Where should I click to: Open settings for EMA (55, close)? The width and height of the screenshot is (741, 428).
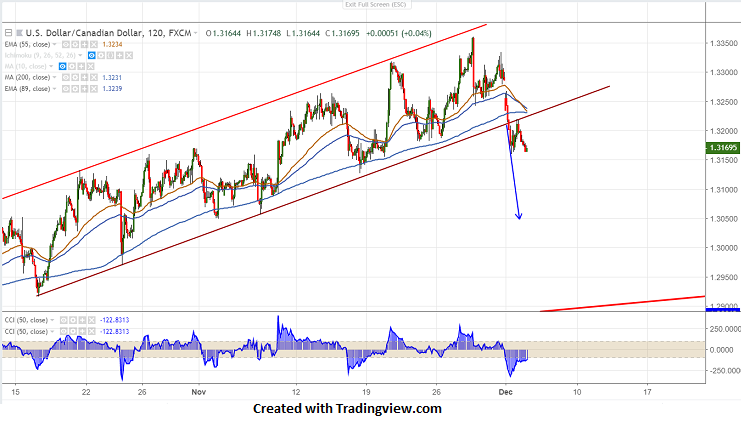[75, 44]
